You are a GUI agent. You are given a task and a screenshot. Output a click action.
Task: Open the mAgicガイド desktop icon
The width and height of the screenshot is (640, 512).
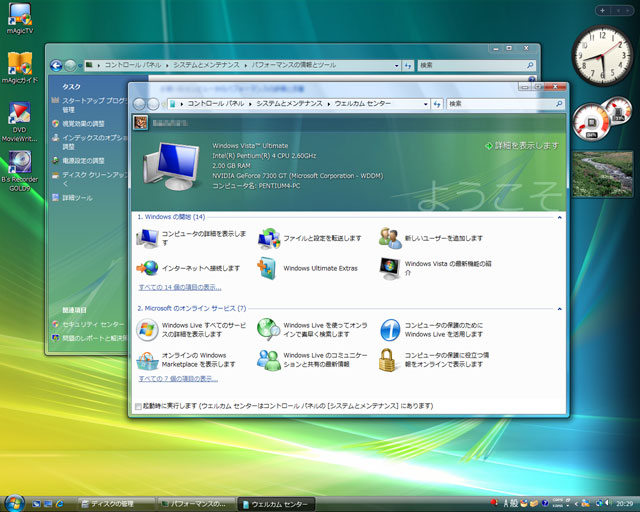point(20,68)
